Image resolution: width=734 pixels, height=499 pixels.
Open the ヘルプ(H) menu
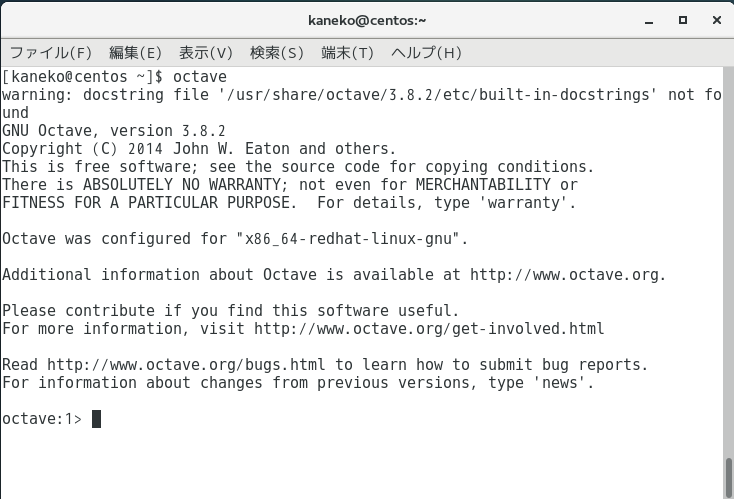tap(426, 52)
